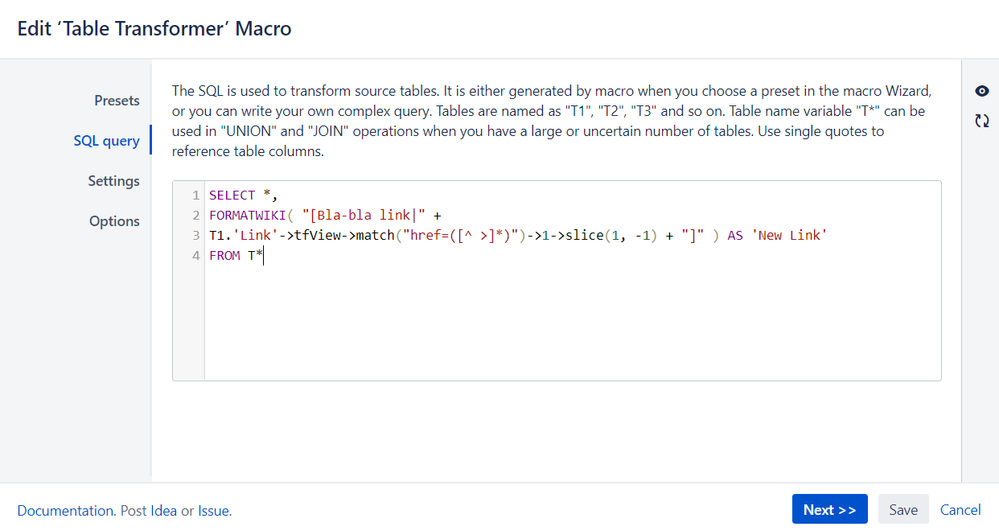Click the empty area of SQL editor
999x531 pixels.
tap(572, 322)
